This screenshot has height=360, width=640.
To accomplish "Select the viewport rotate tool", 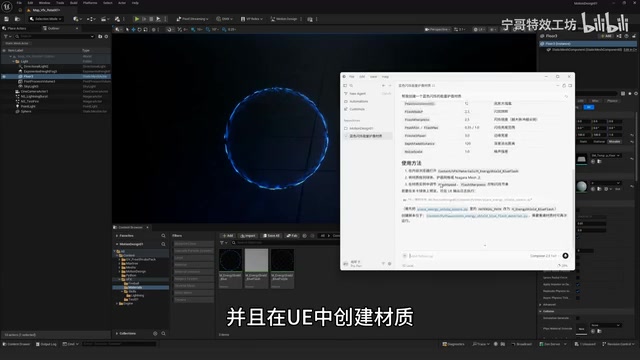I will click(x=139, y=29).
